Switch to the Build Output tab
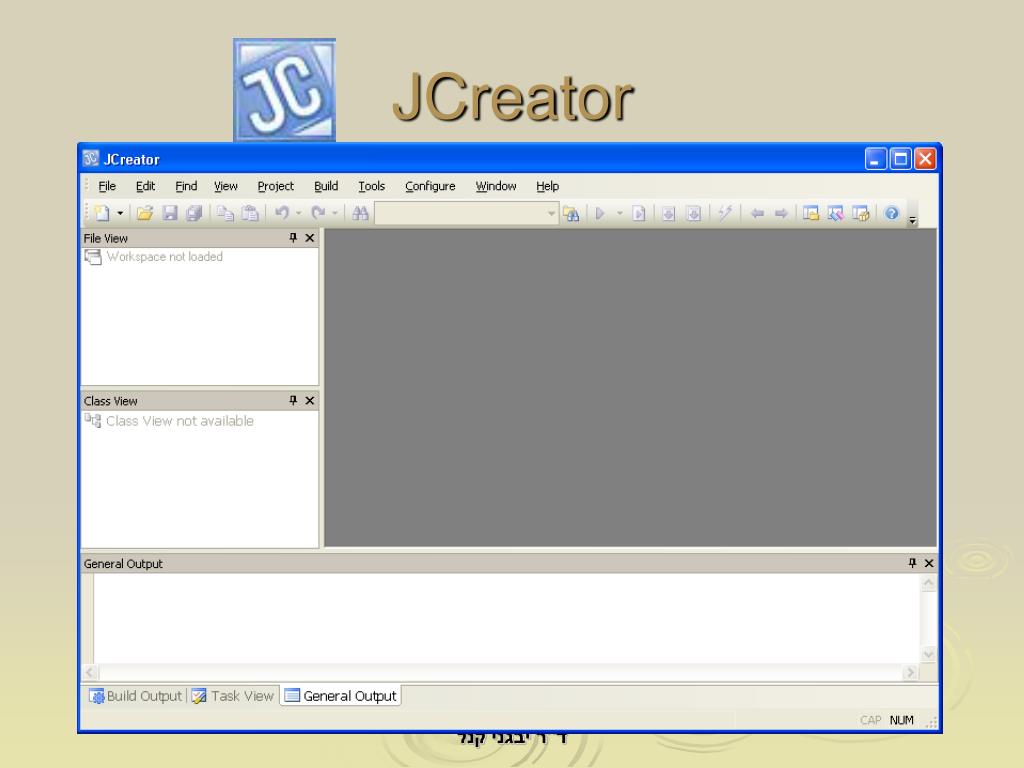 coord(135,696)
